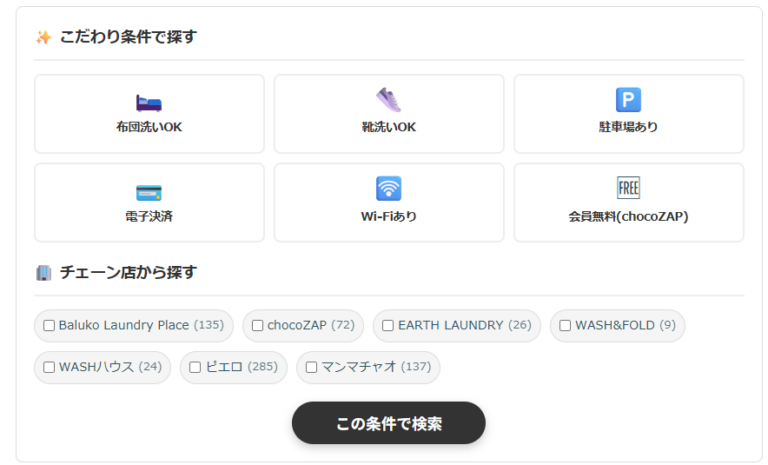Tick the EARTH LAUNDRY checkbox
768x465 pixels.
point(388,326)
